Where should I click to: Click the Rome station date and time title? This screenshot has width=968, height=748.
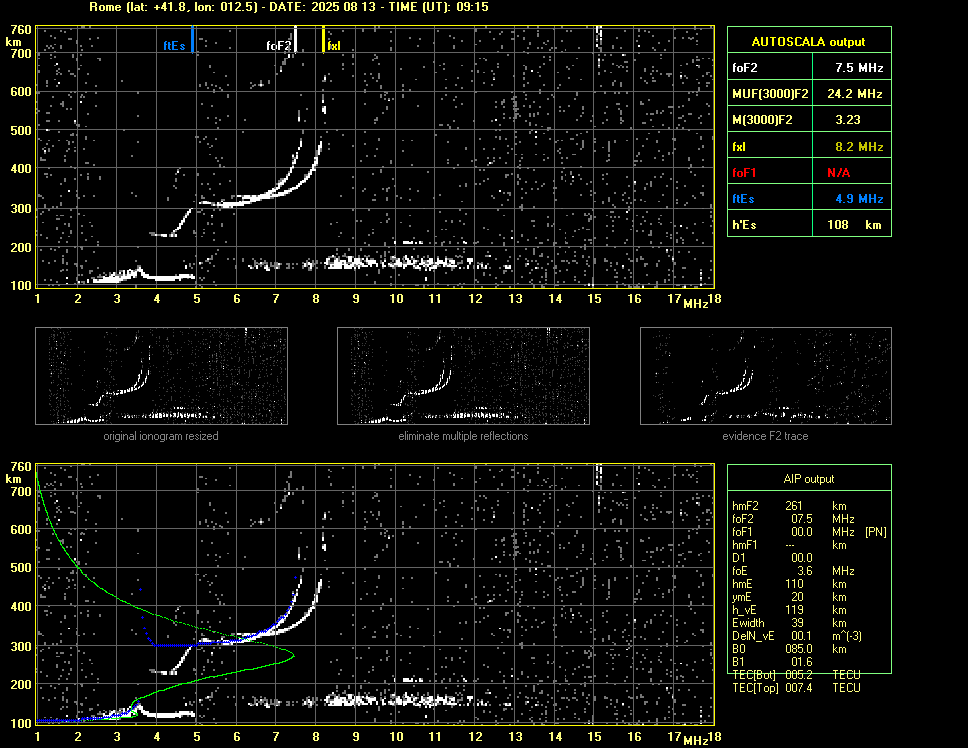(x=289, y=7)
